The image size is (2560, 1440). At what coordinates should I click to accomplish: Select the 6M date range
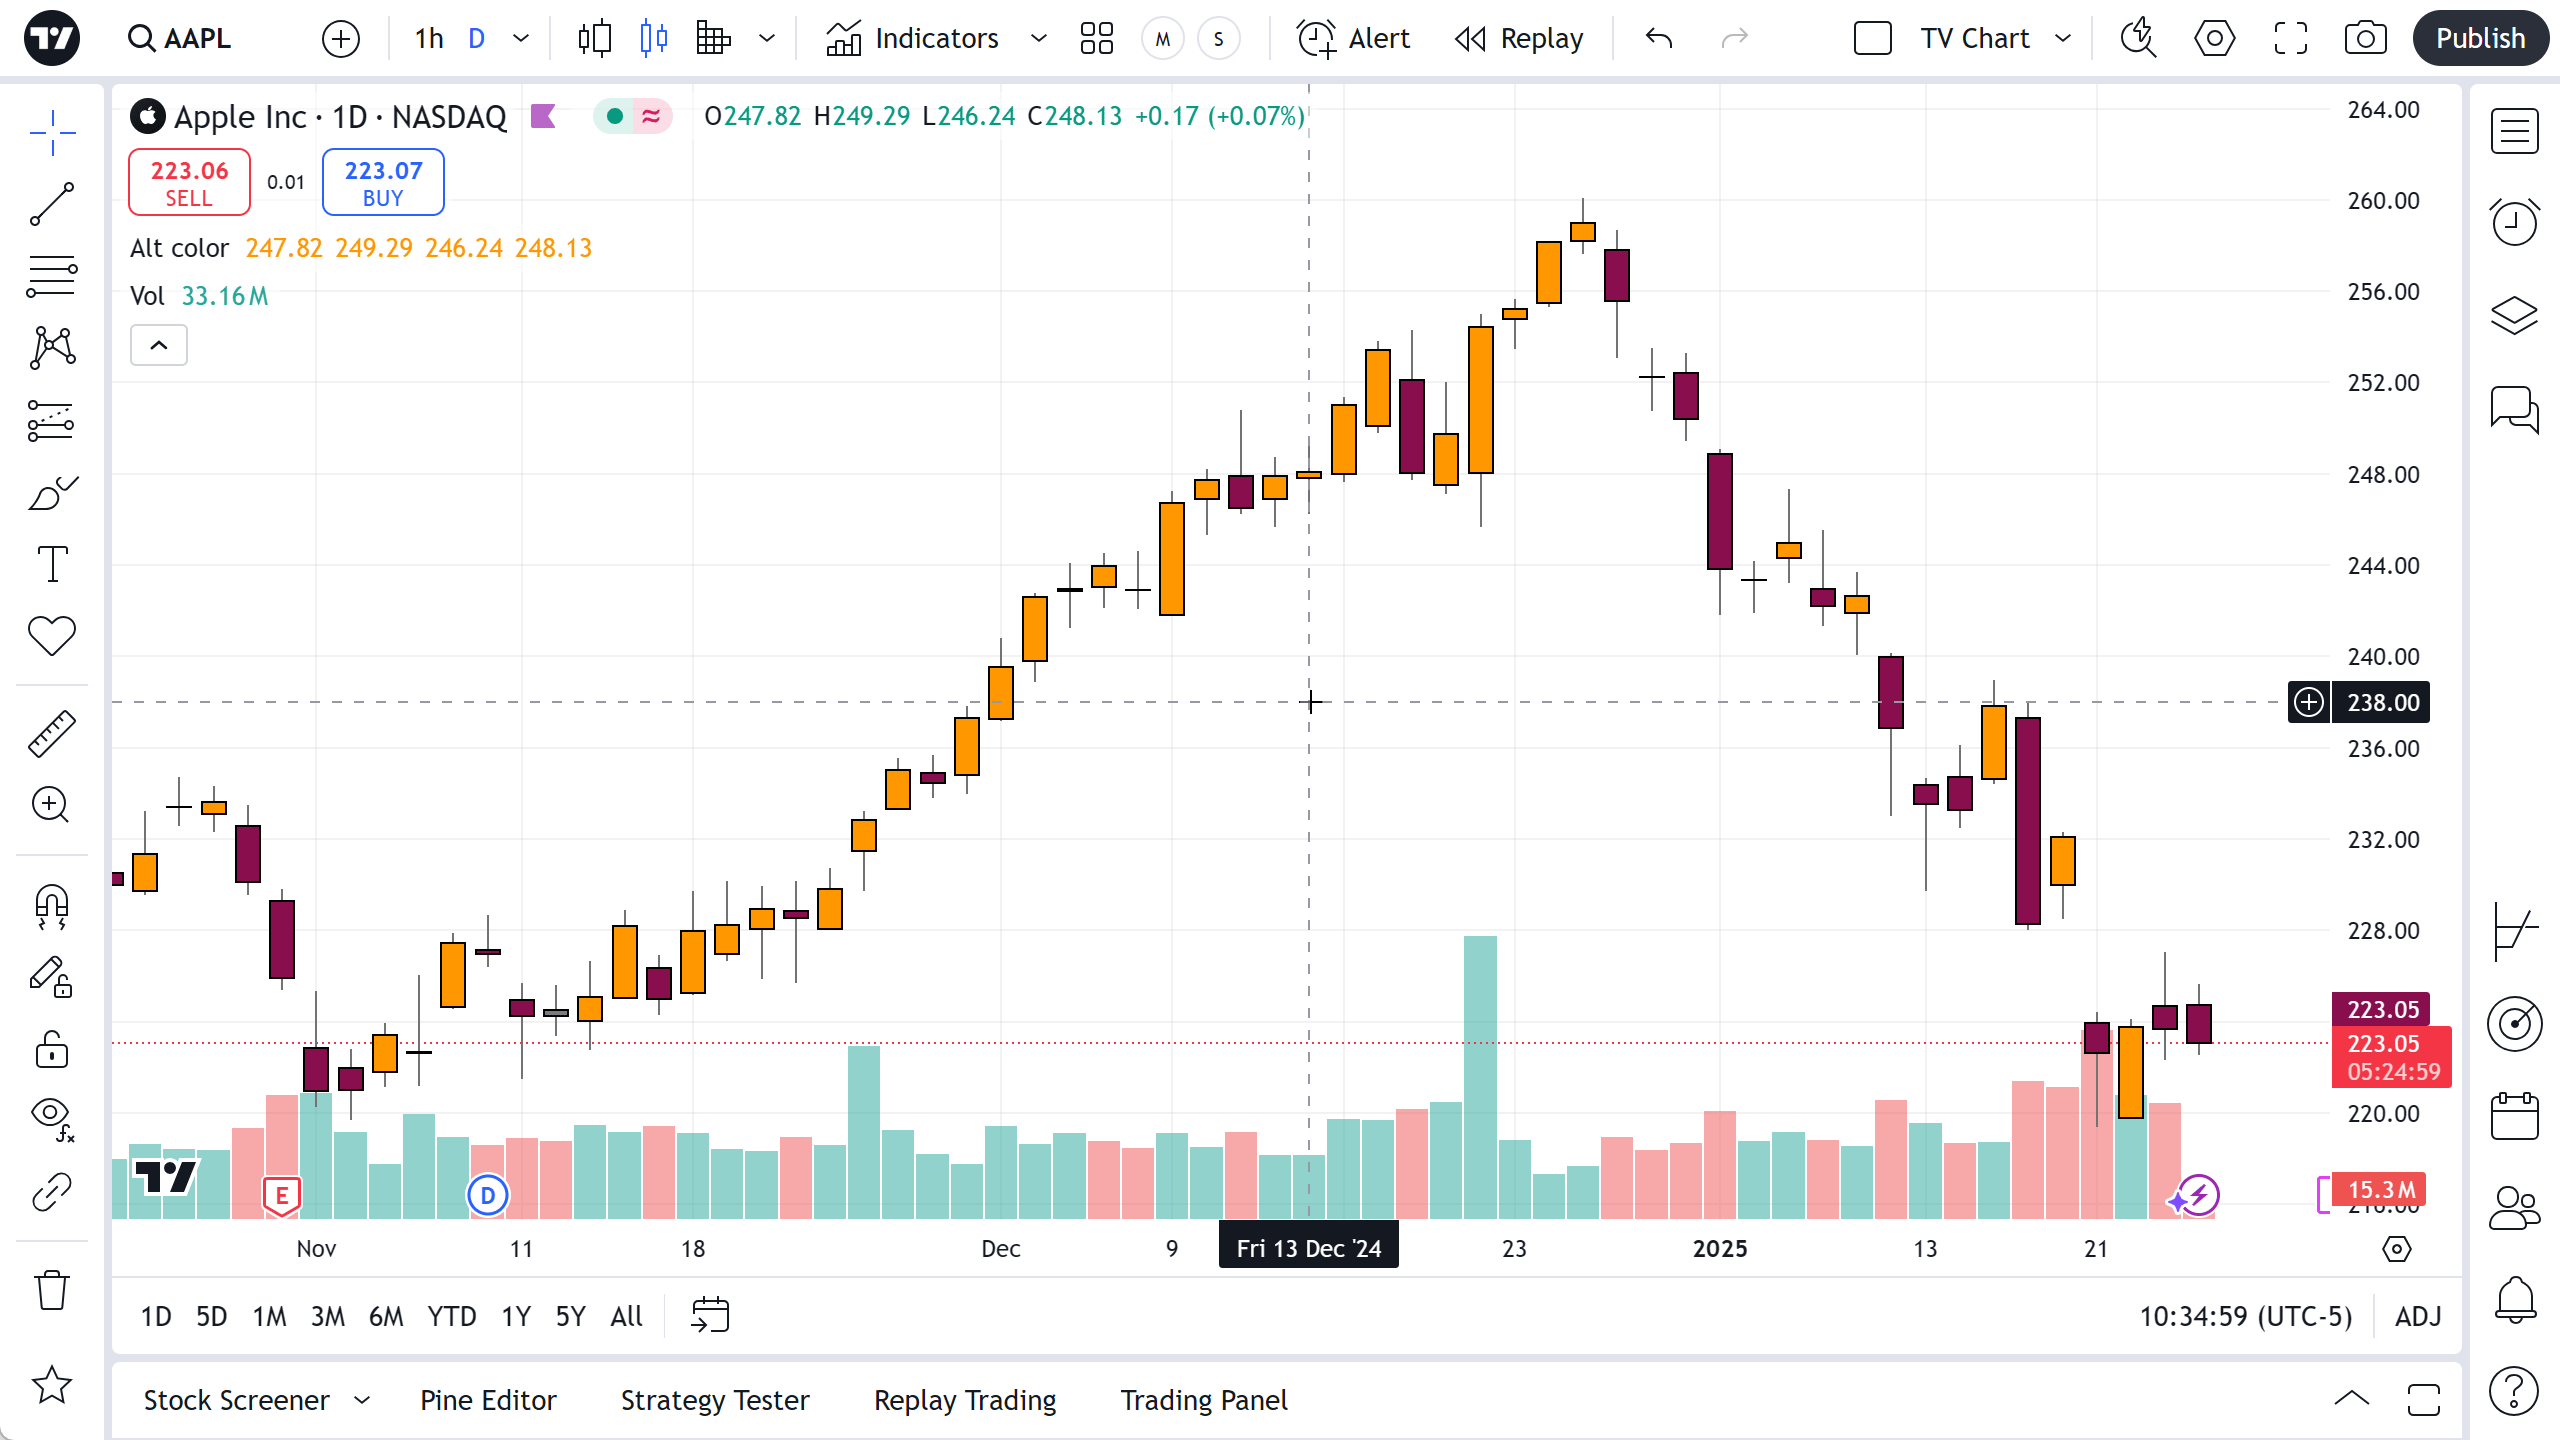386,1316
